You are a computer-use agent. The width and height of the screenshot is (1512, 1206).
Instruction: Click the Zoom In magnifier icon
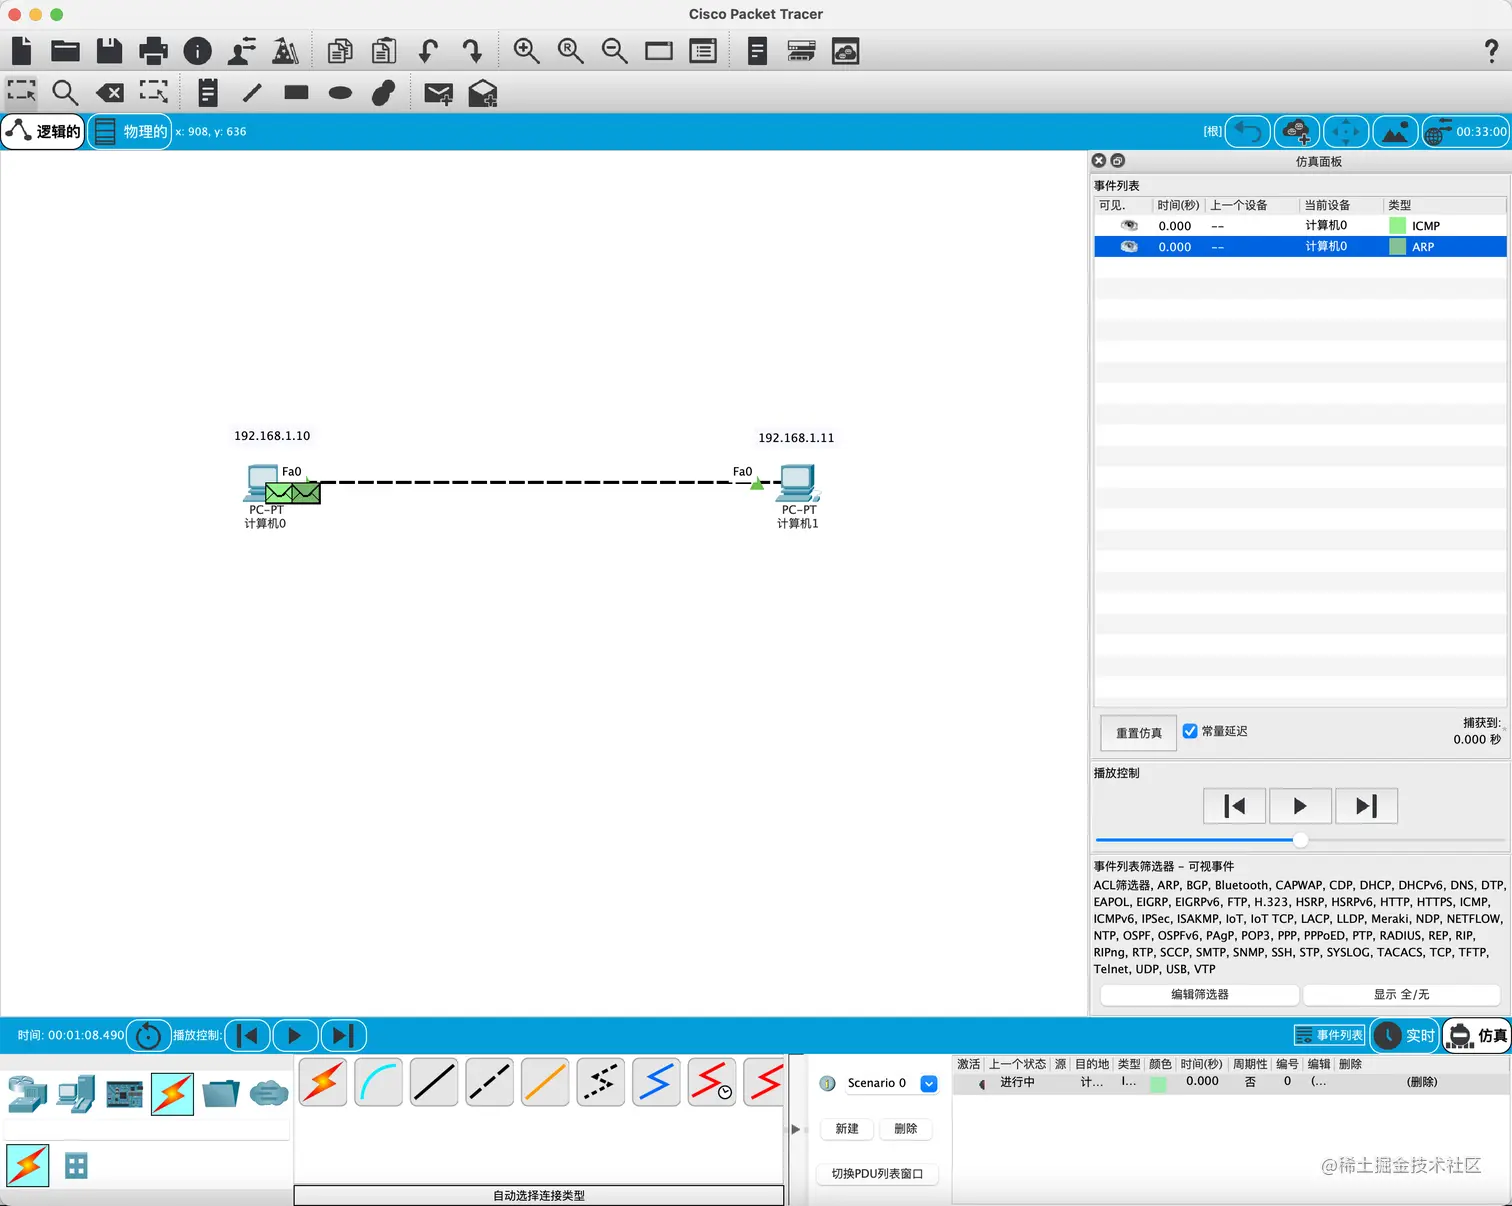coord(526,51)
